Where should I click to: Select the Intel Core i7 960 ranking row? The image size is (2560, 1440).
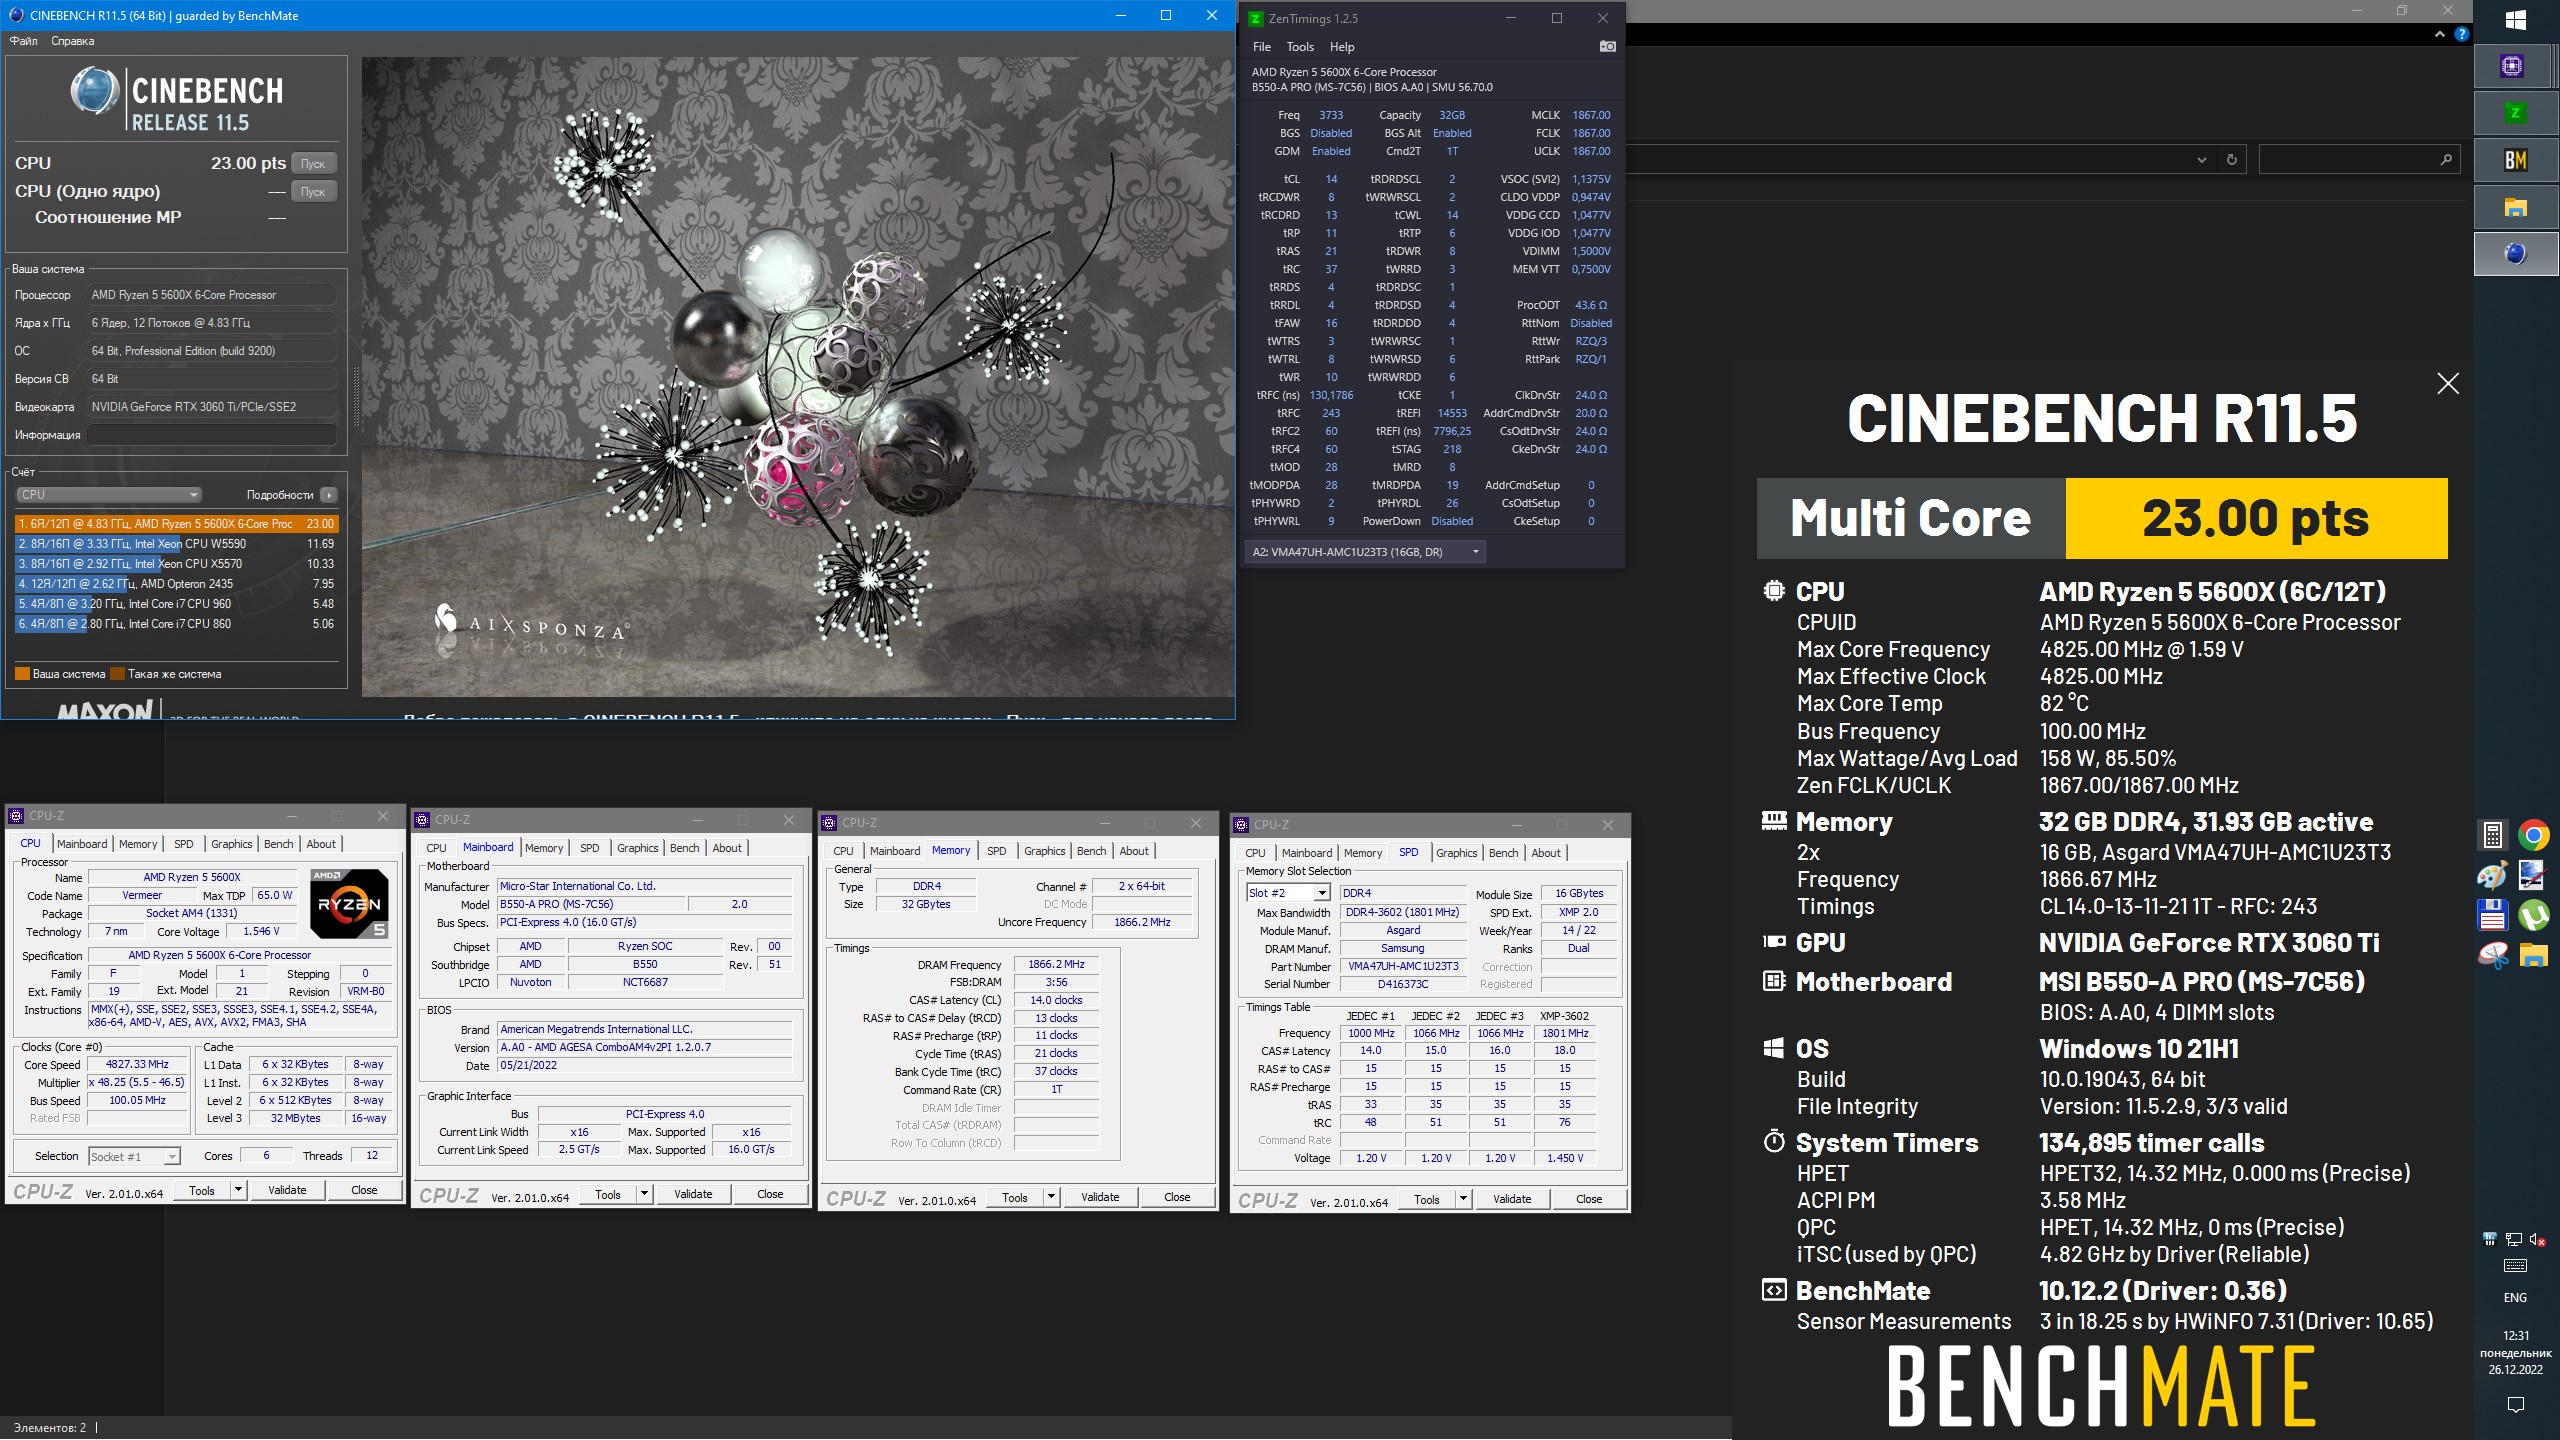coord(177,604)
